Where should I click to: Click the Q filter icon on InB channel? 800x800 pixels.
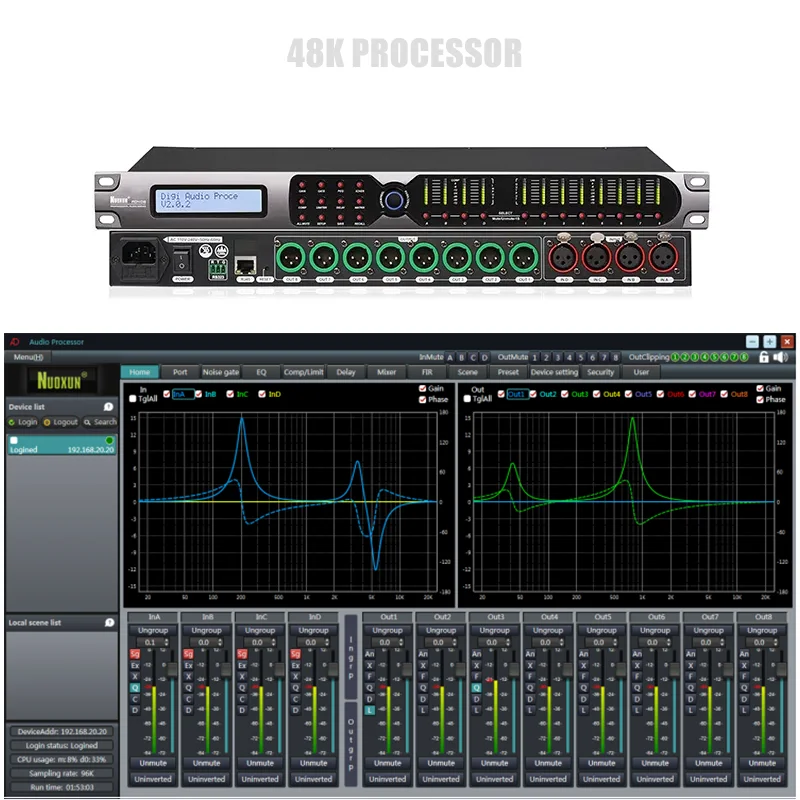point(187,687)
